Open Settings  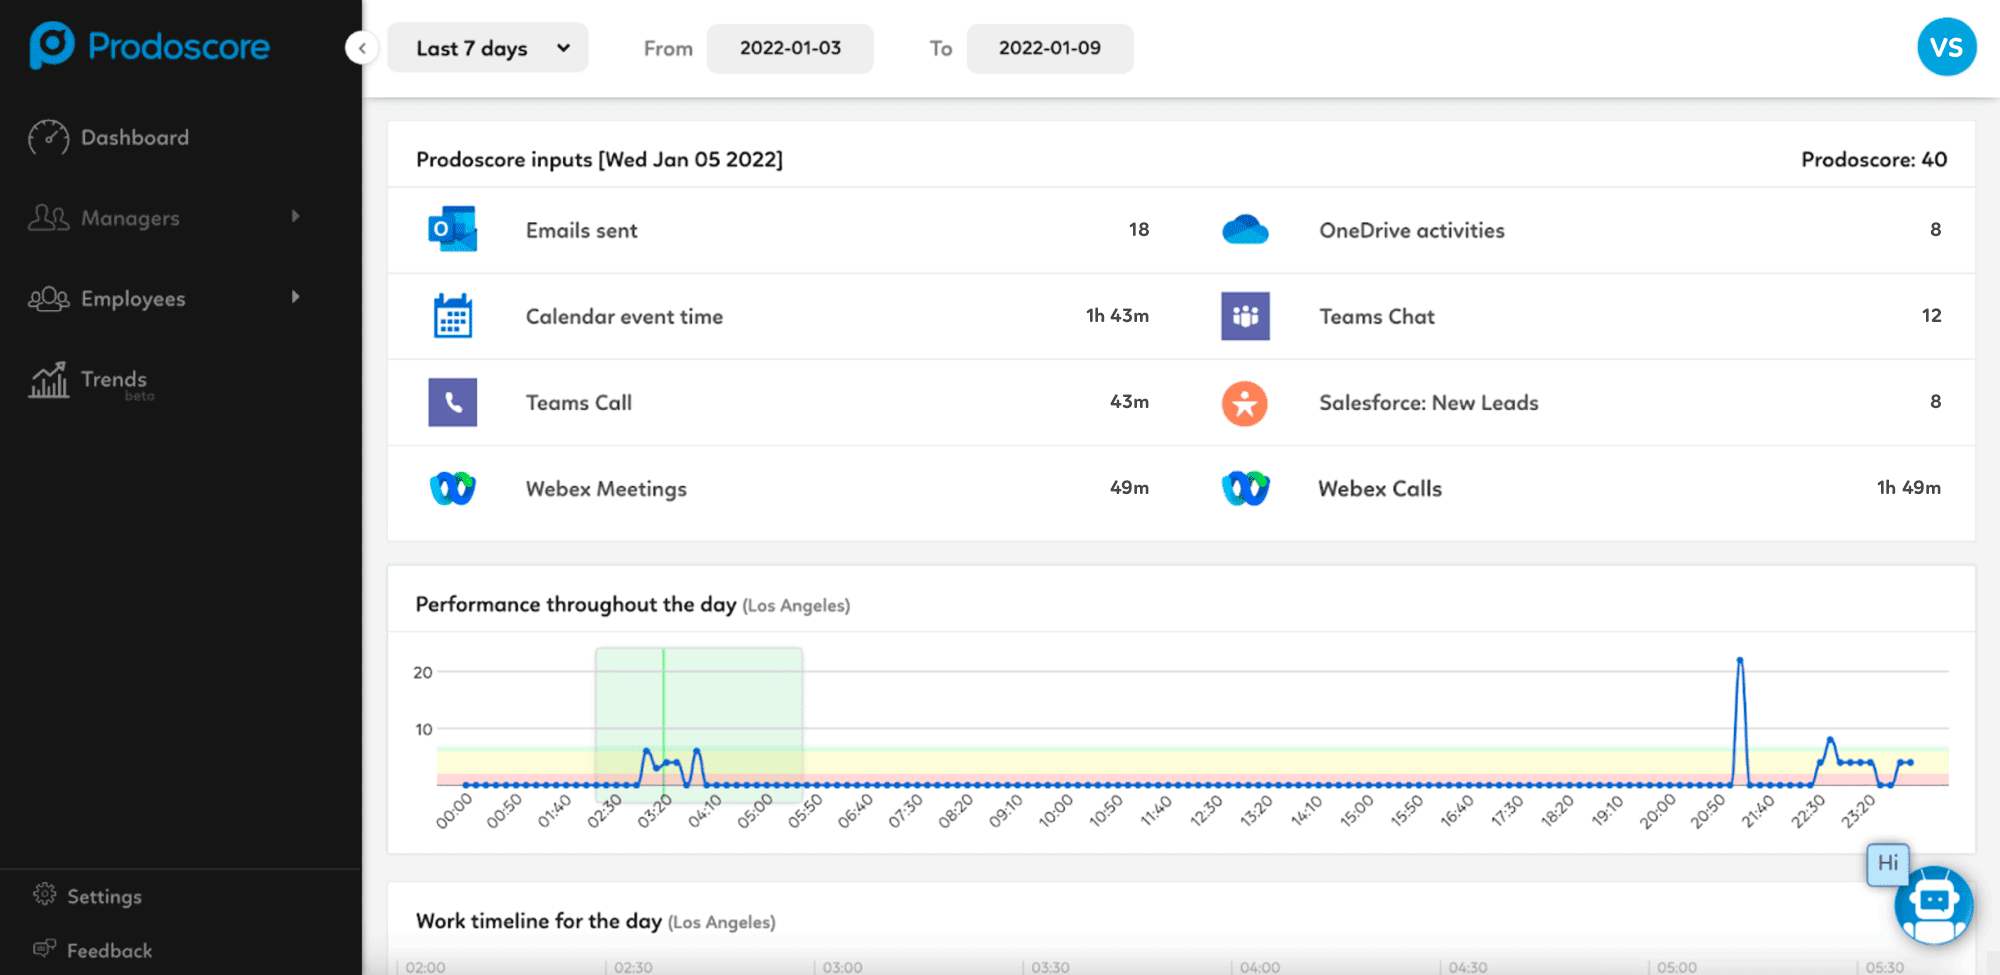click(104, 896)
